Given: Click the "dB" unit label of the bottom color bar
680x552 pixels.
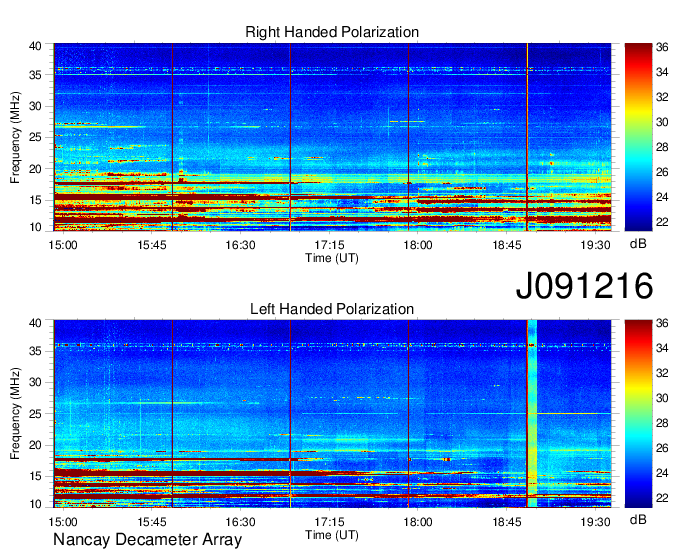Looking at the screenshot, I should coord(638,520).
